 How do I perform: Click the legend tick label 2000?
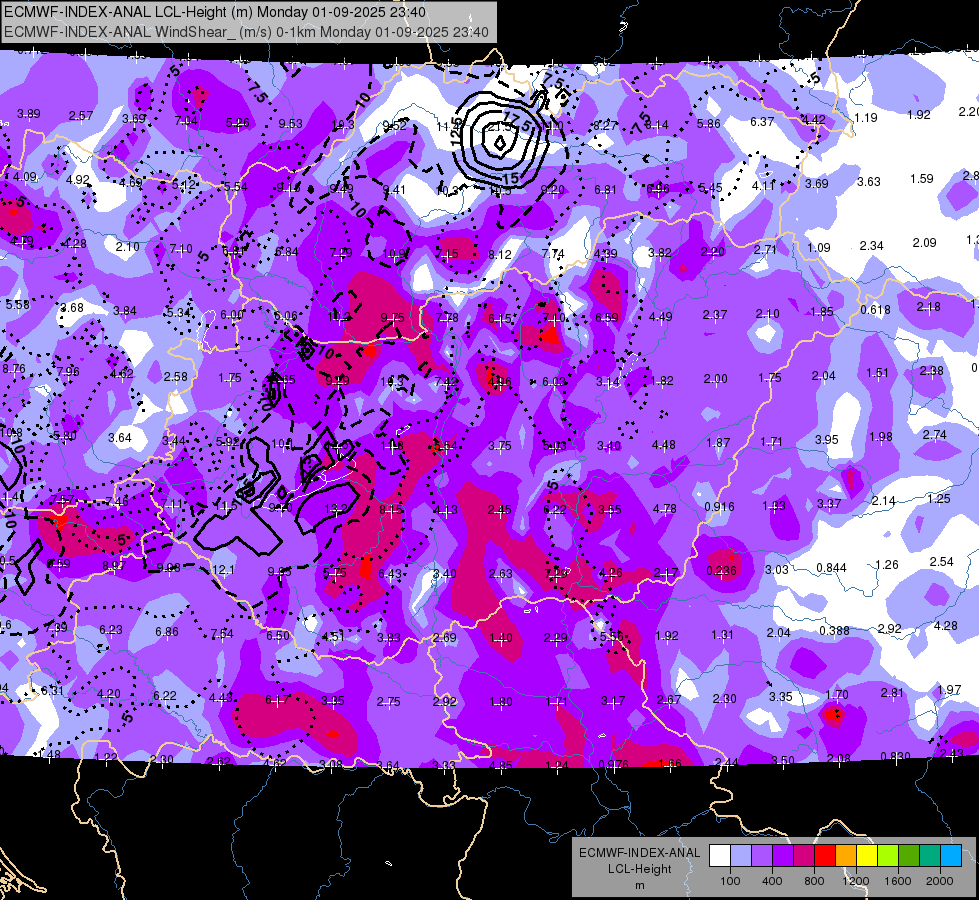point(940,881)
